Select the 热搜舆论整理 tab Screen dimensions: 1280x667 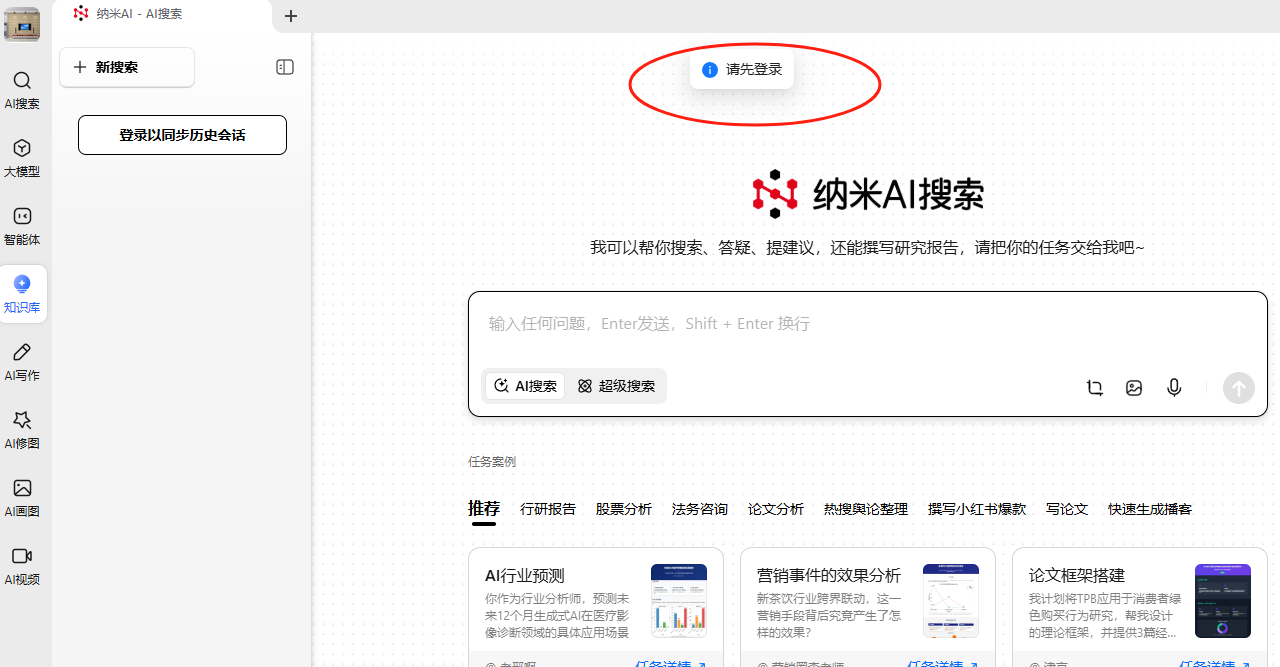pyautogui.click(x=866, y=509)
